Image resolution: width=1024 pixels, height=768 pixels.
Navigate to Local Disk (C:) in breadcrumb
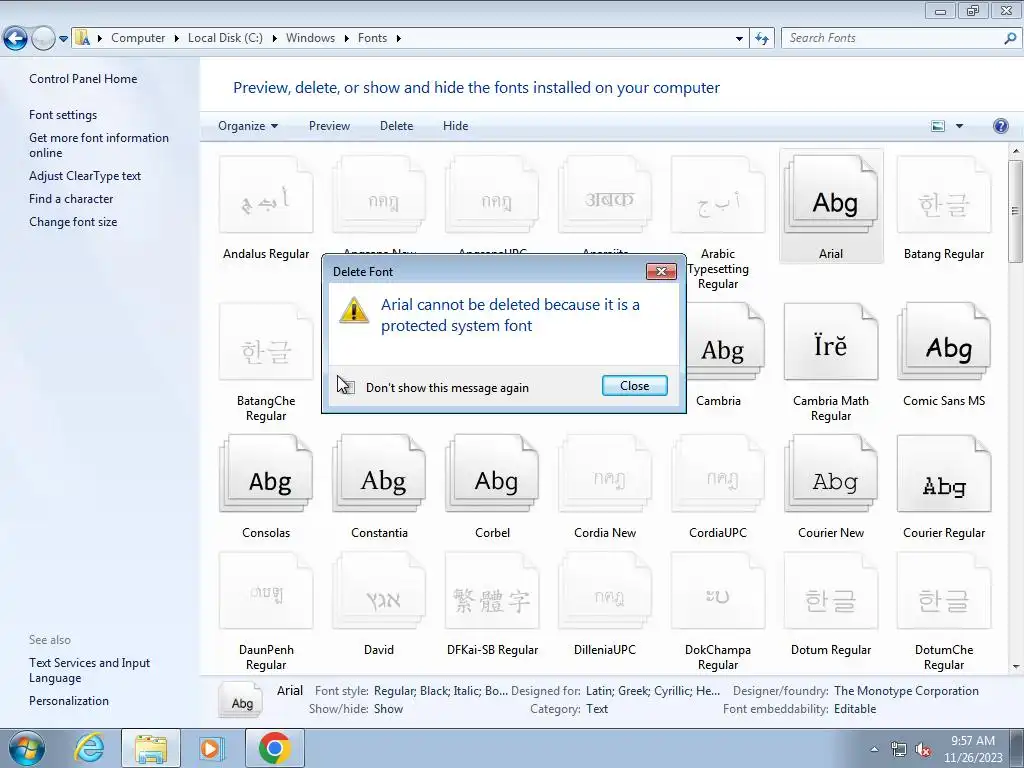pos(225,38)
